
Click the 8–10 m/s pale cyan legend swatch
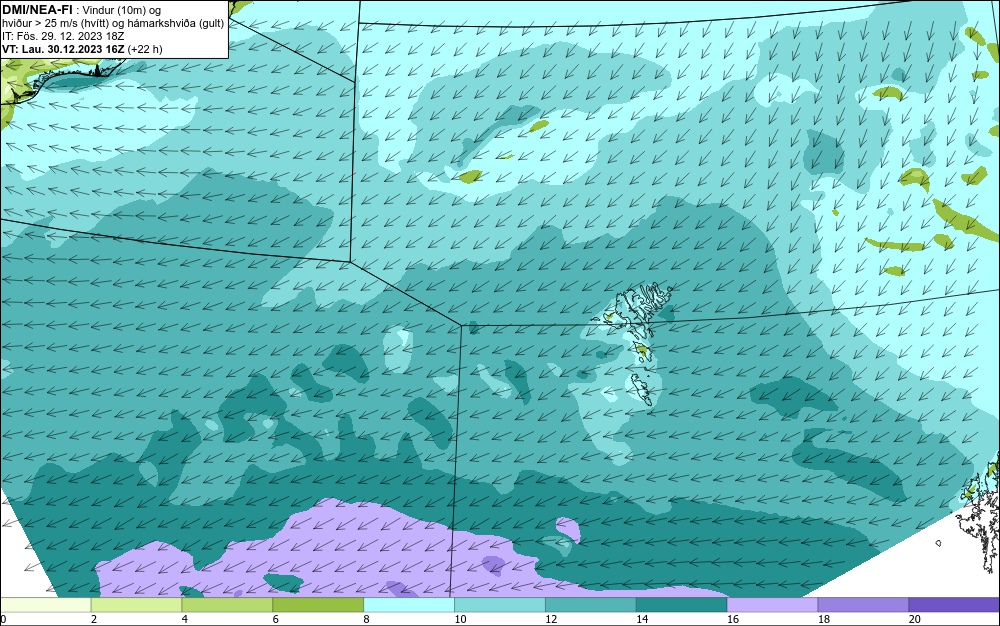click(409, 605)
